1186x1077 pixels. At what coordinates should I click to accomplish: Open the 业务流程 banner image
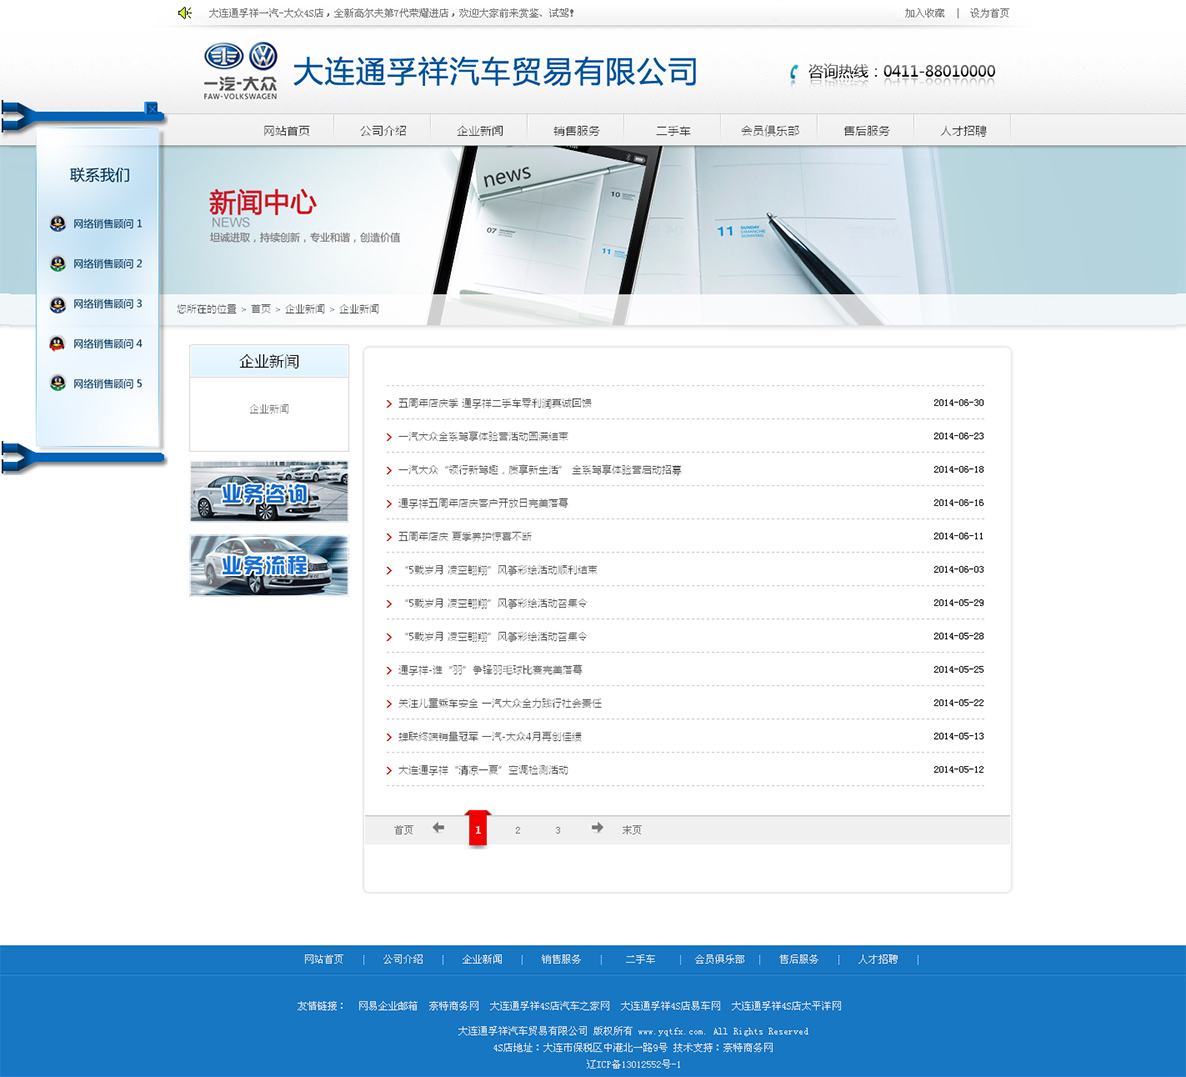(x=269, y=566)
